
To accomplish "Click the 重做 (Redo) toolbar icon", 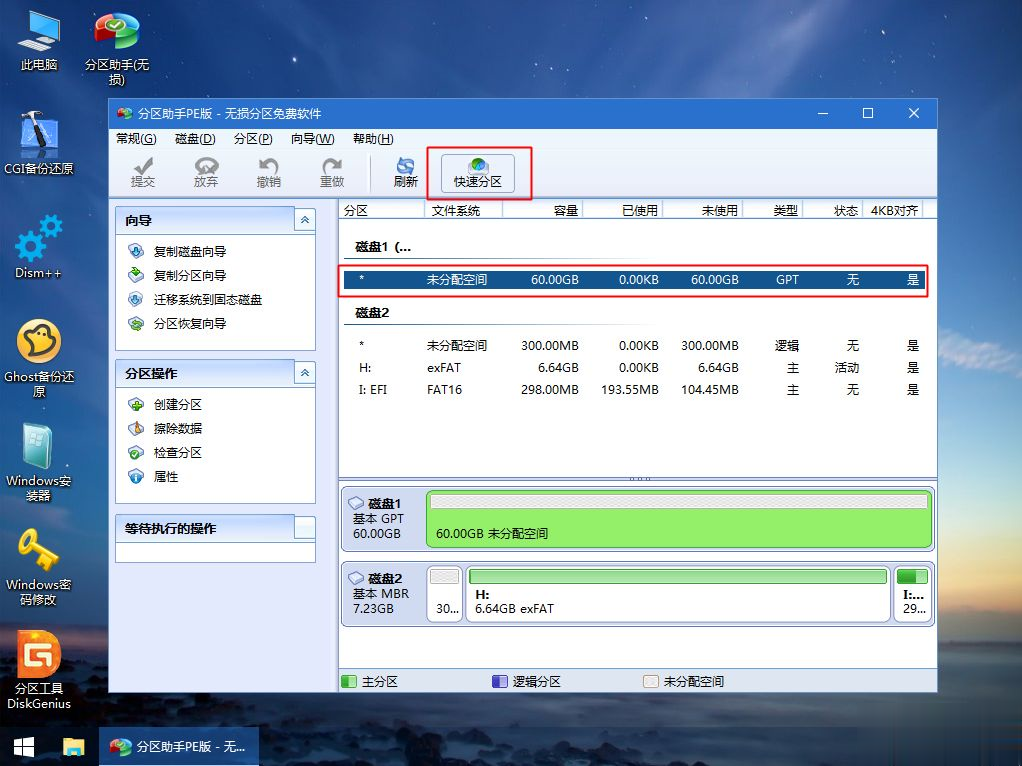I will (x=333, y=171).
